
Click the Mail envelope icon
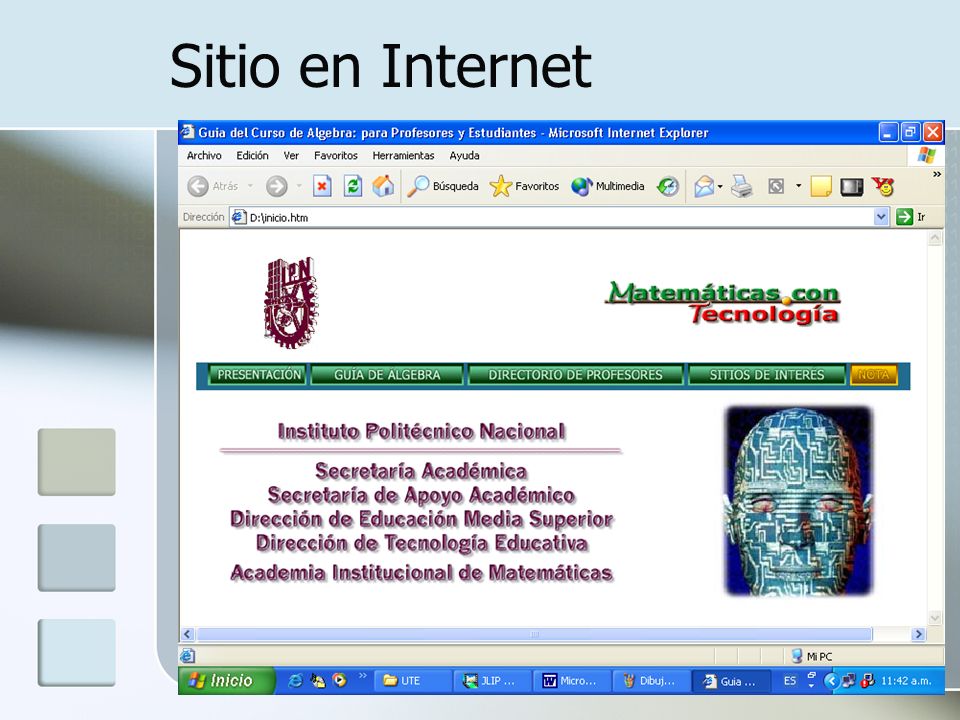click(704, 186)
